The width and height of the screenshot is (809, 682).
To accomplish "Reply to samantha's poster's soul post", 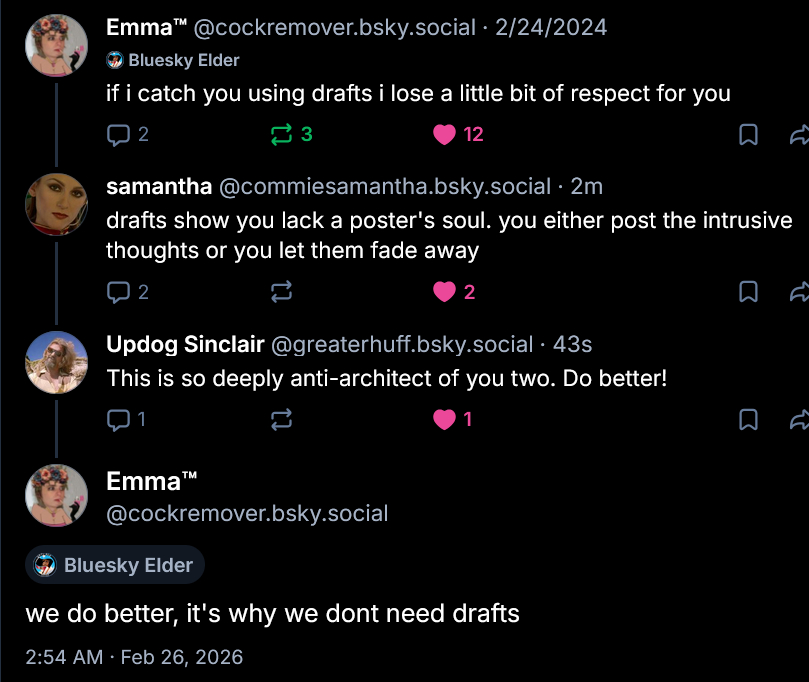I will click(118, 292).
